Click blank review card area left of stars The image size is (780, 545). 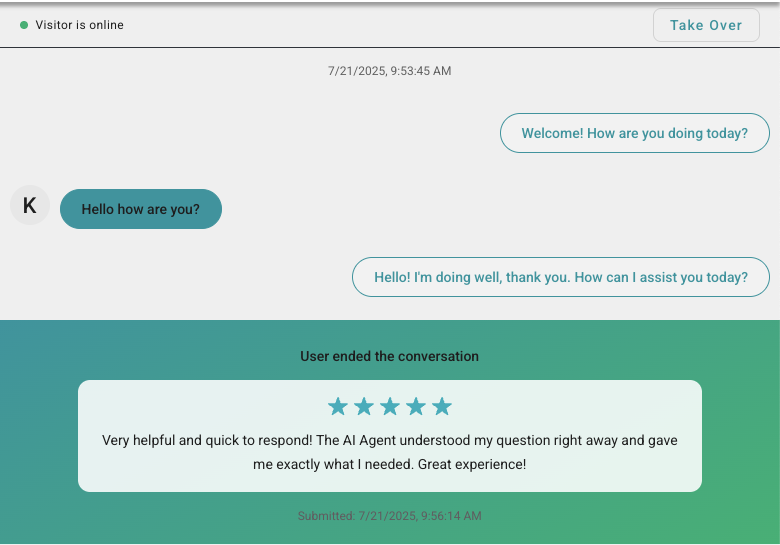[200, 406]
